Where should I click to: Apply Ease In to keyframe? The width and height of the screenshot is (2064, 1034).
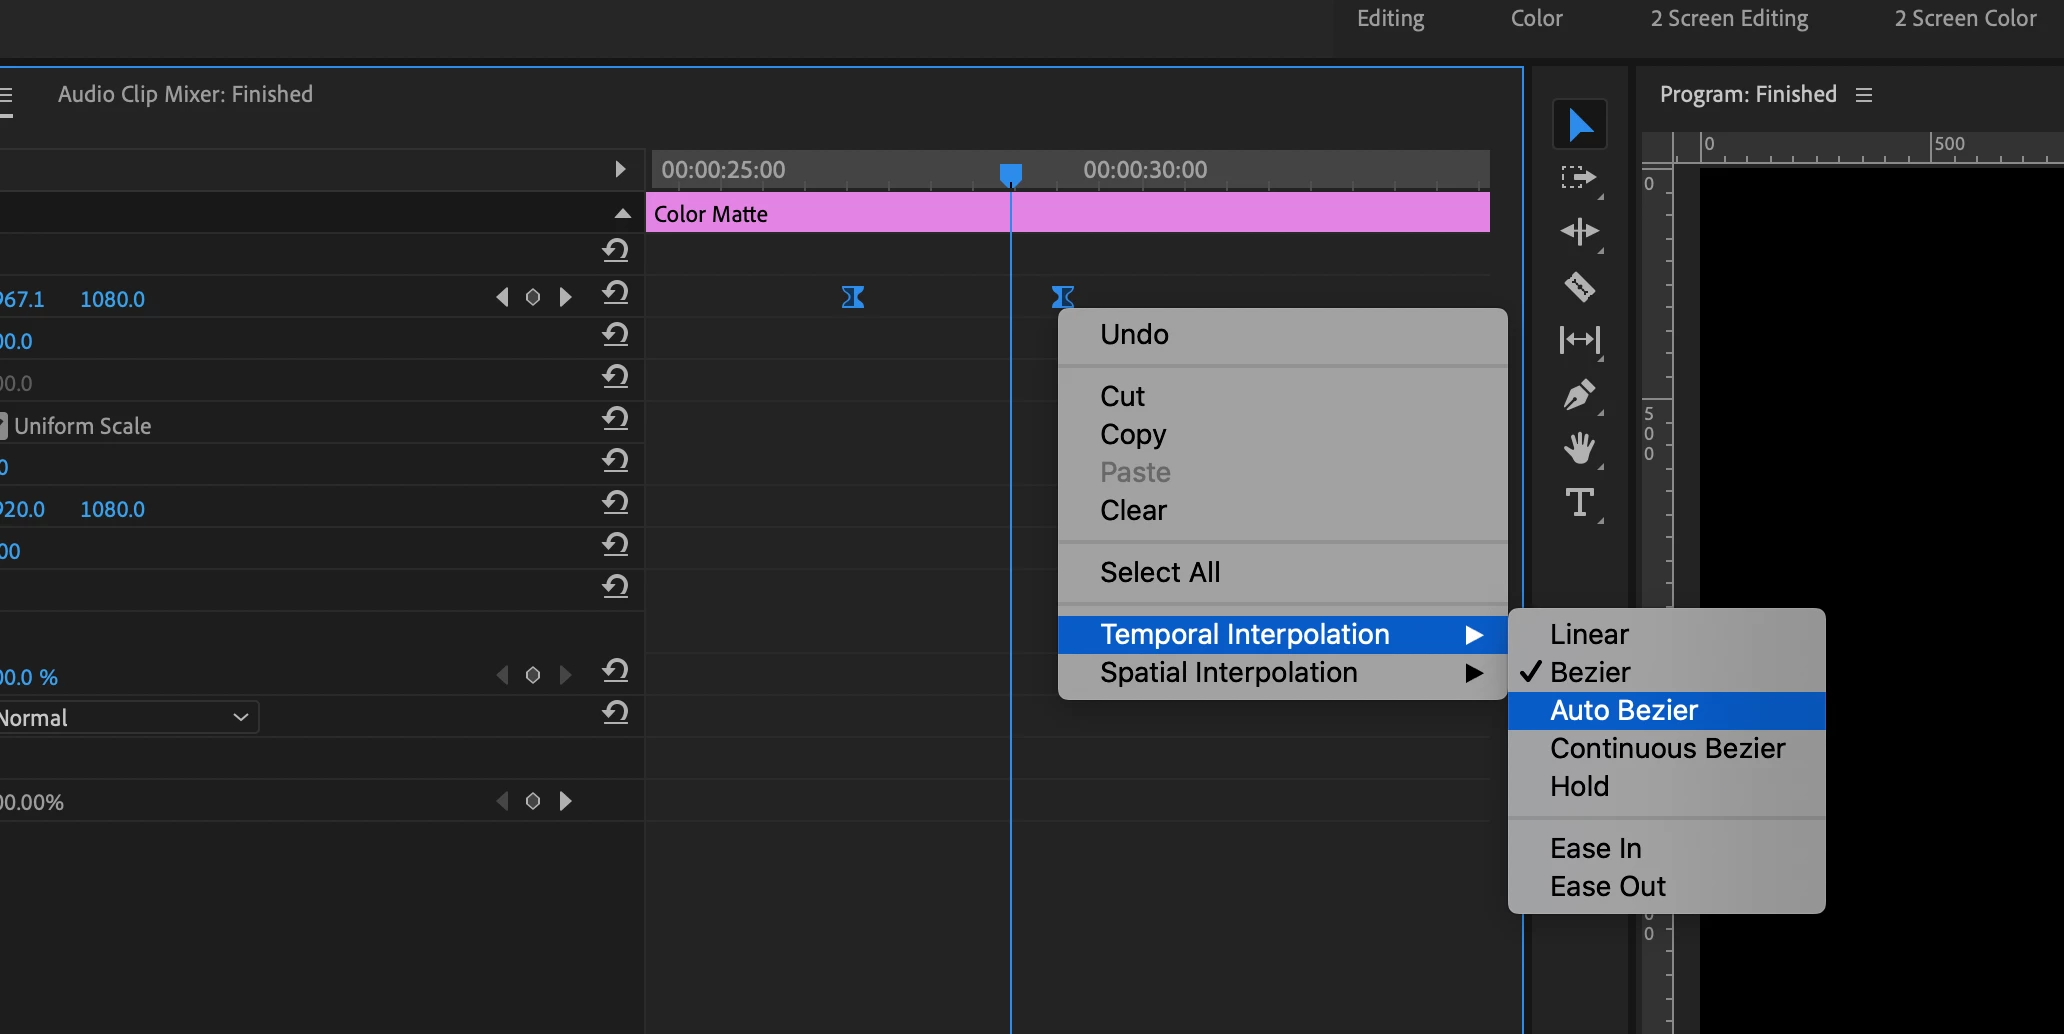click(x=1666, y=849)
